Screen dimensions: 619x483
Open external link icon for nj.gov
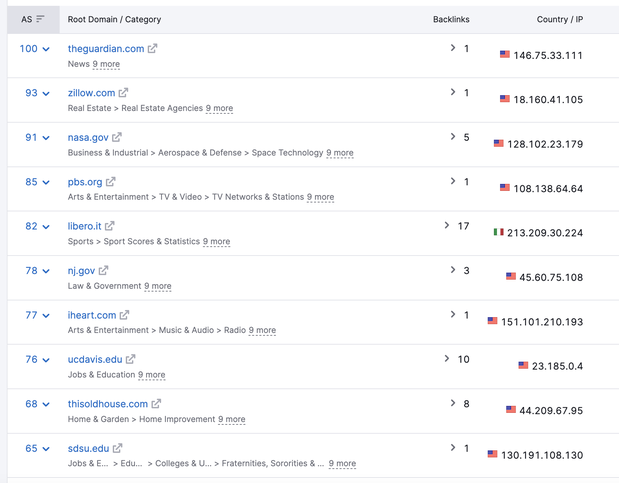click(x=104, y=270)
